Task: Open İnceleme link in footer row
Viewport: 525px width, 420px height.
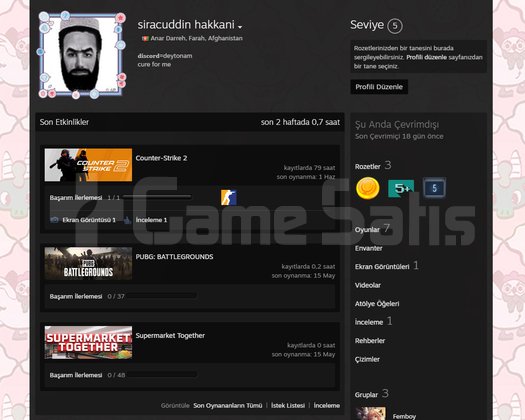Action: coord(327,406)
